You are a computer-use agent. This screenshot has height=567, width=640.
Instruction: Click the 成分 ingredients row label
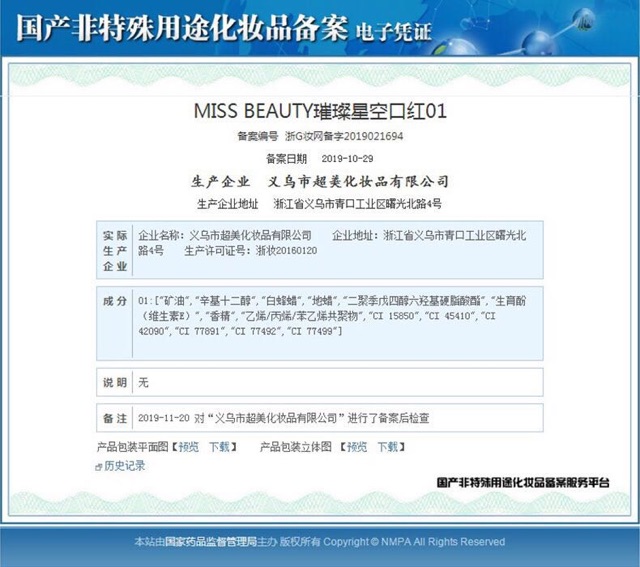pos(115,301)
